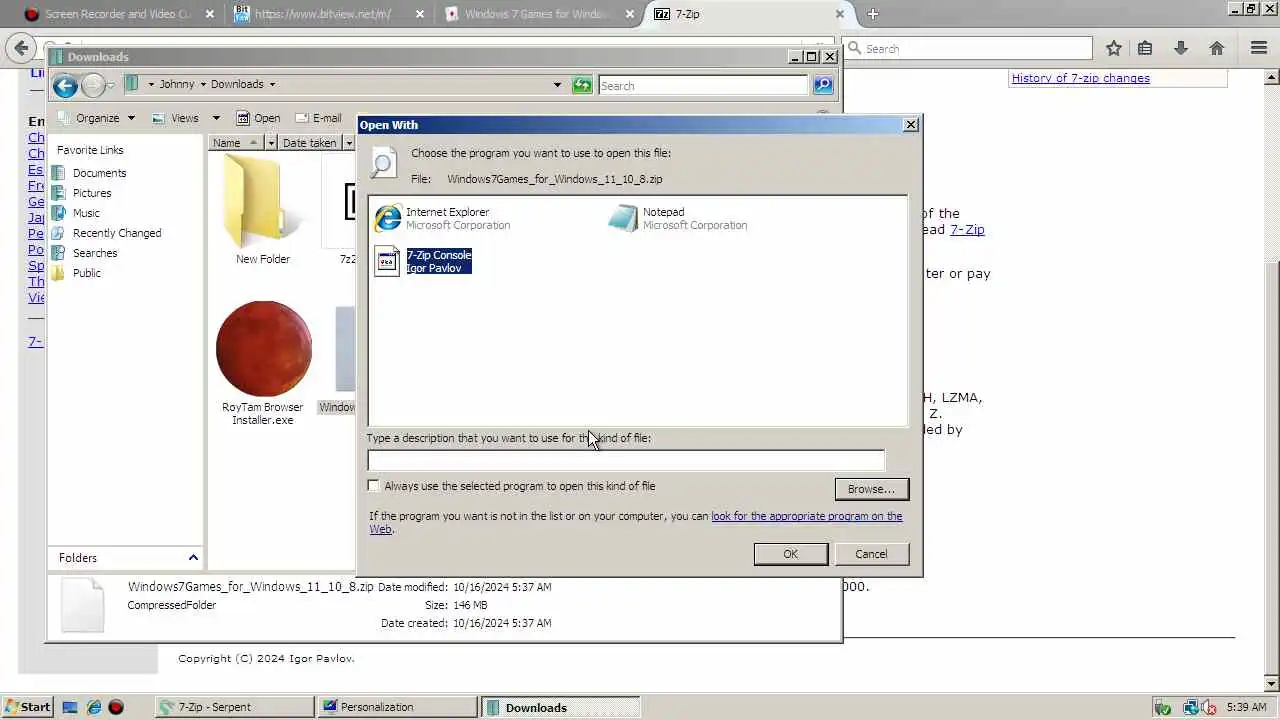Bookmark this page with the star icon
1280x720 pixels.
pyautogui.click(x=1114, y=48)
